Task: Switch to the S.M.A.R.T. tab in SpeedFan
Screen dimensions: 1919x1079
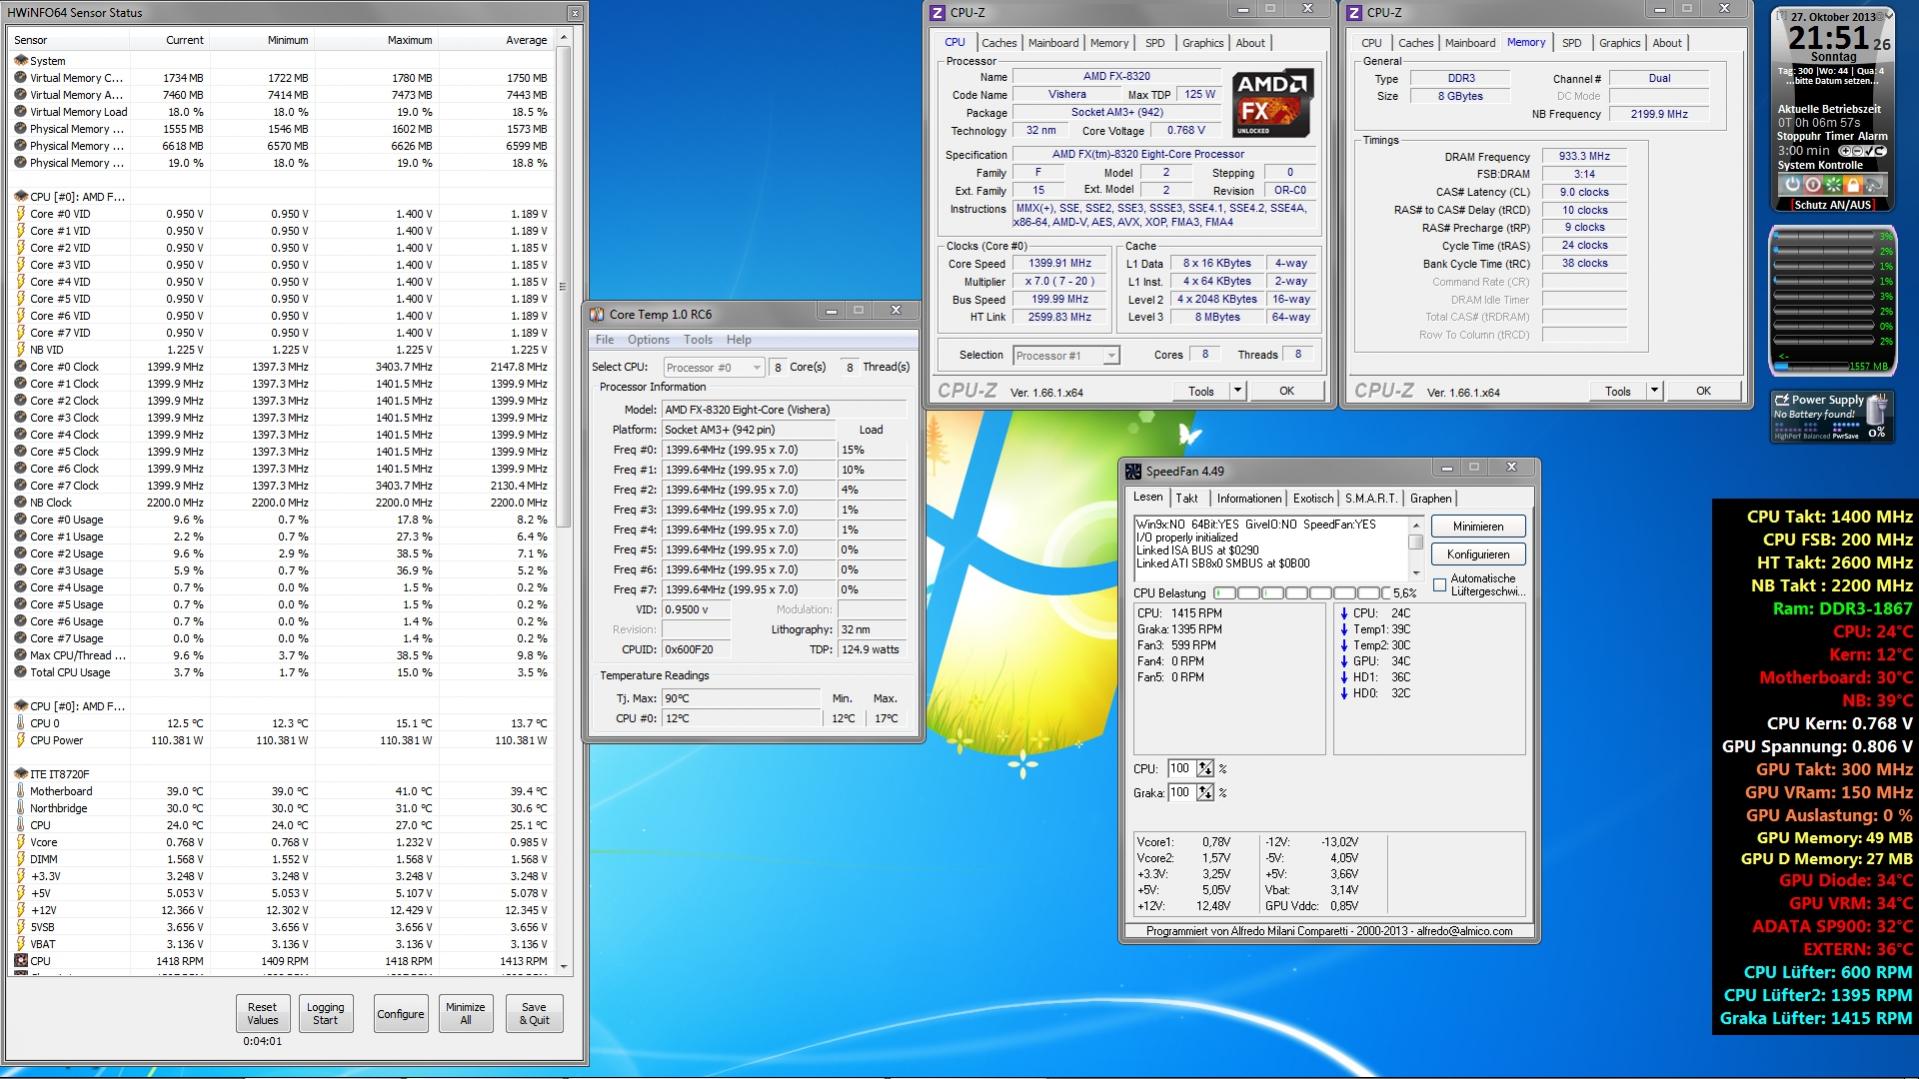Action: click(x=1371, y=499)
